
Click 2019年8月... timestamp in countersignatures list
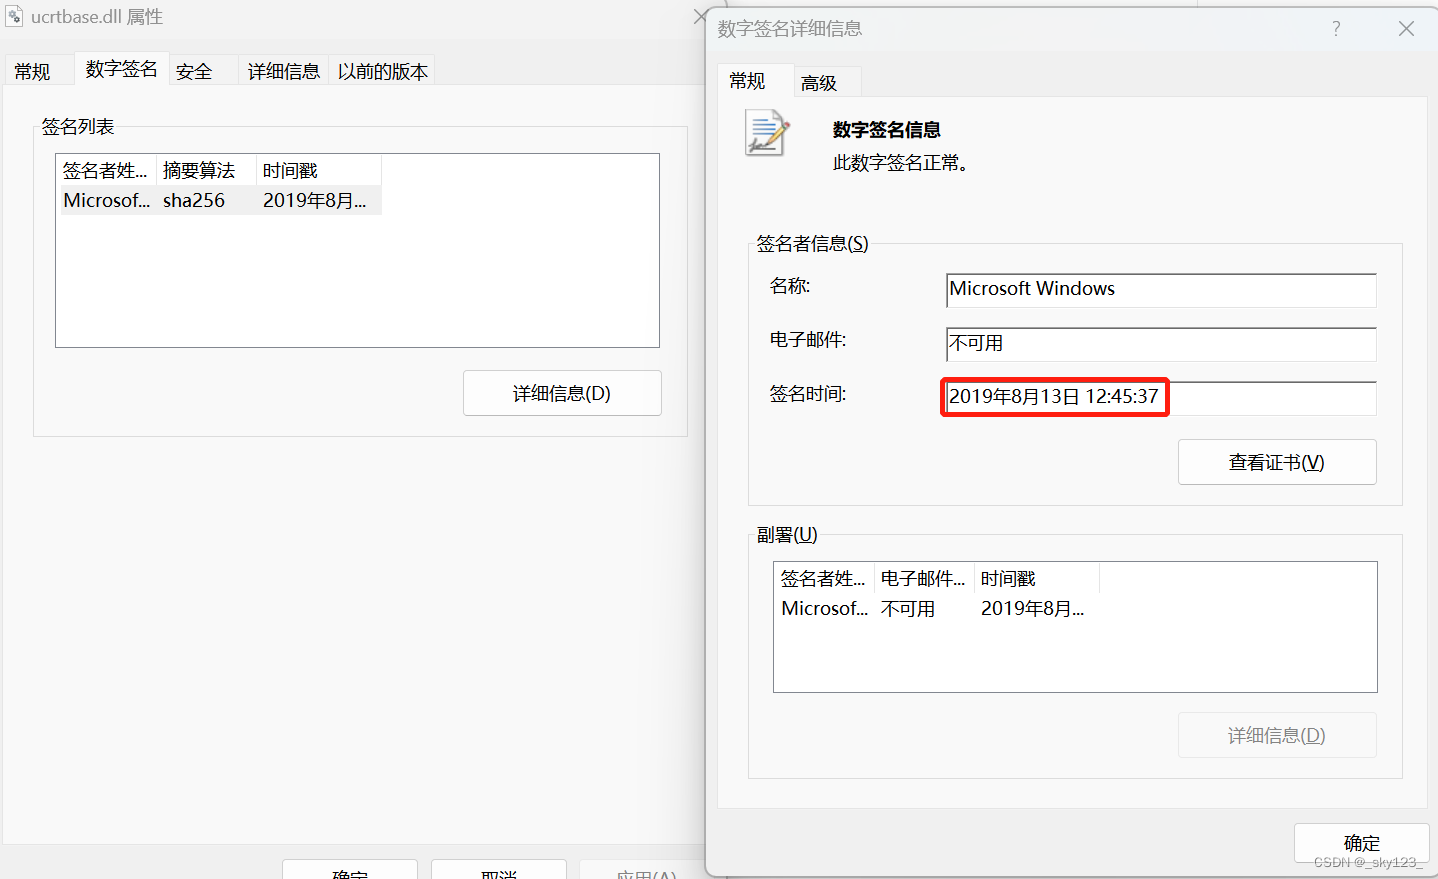[1032, 608]
